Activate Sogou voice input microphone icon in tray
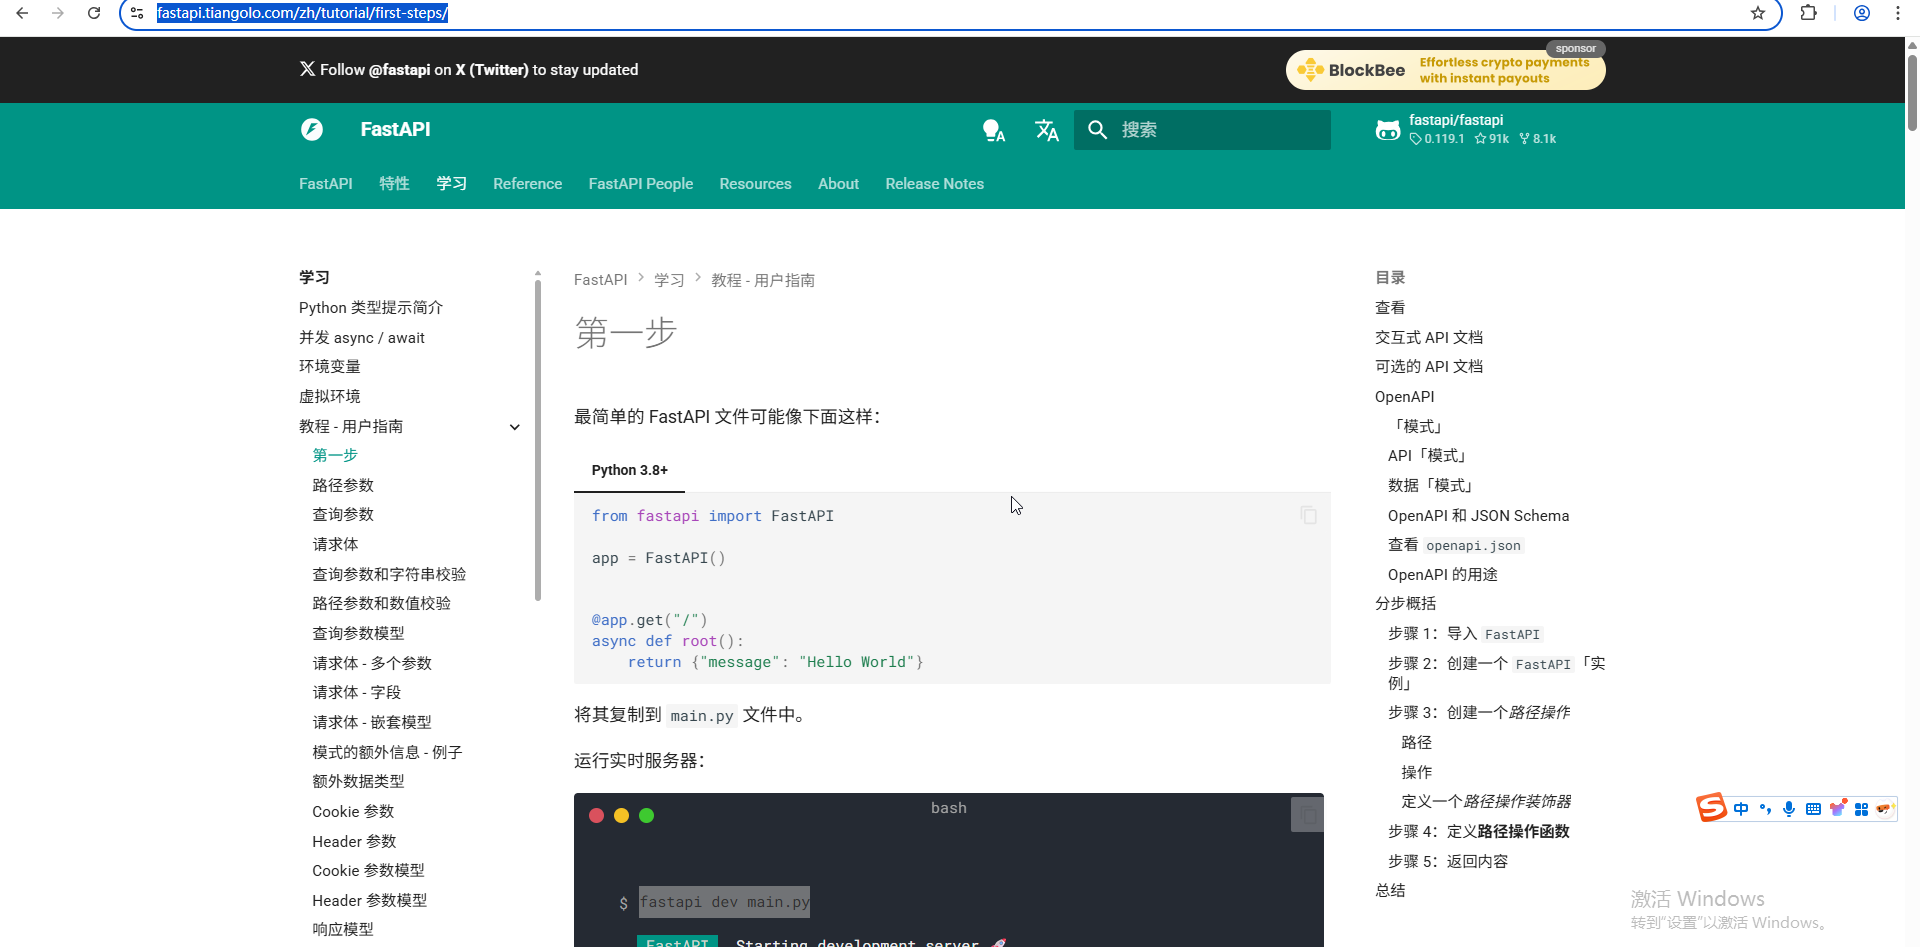This screenshot has width=1920, height=947. [1789, 808]
